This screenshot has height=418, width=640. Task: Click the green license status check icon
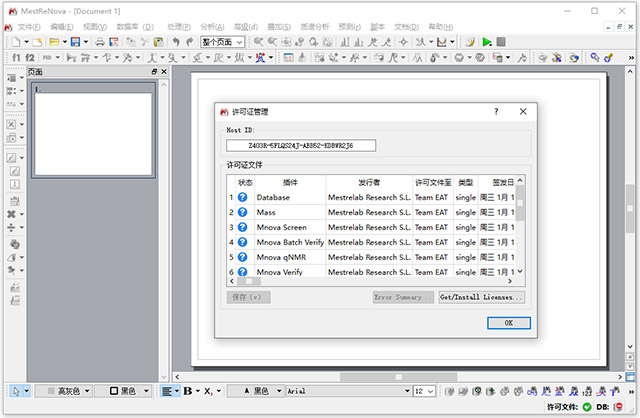coord(587,407)
